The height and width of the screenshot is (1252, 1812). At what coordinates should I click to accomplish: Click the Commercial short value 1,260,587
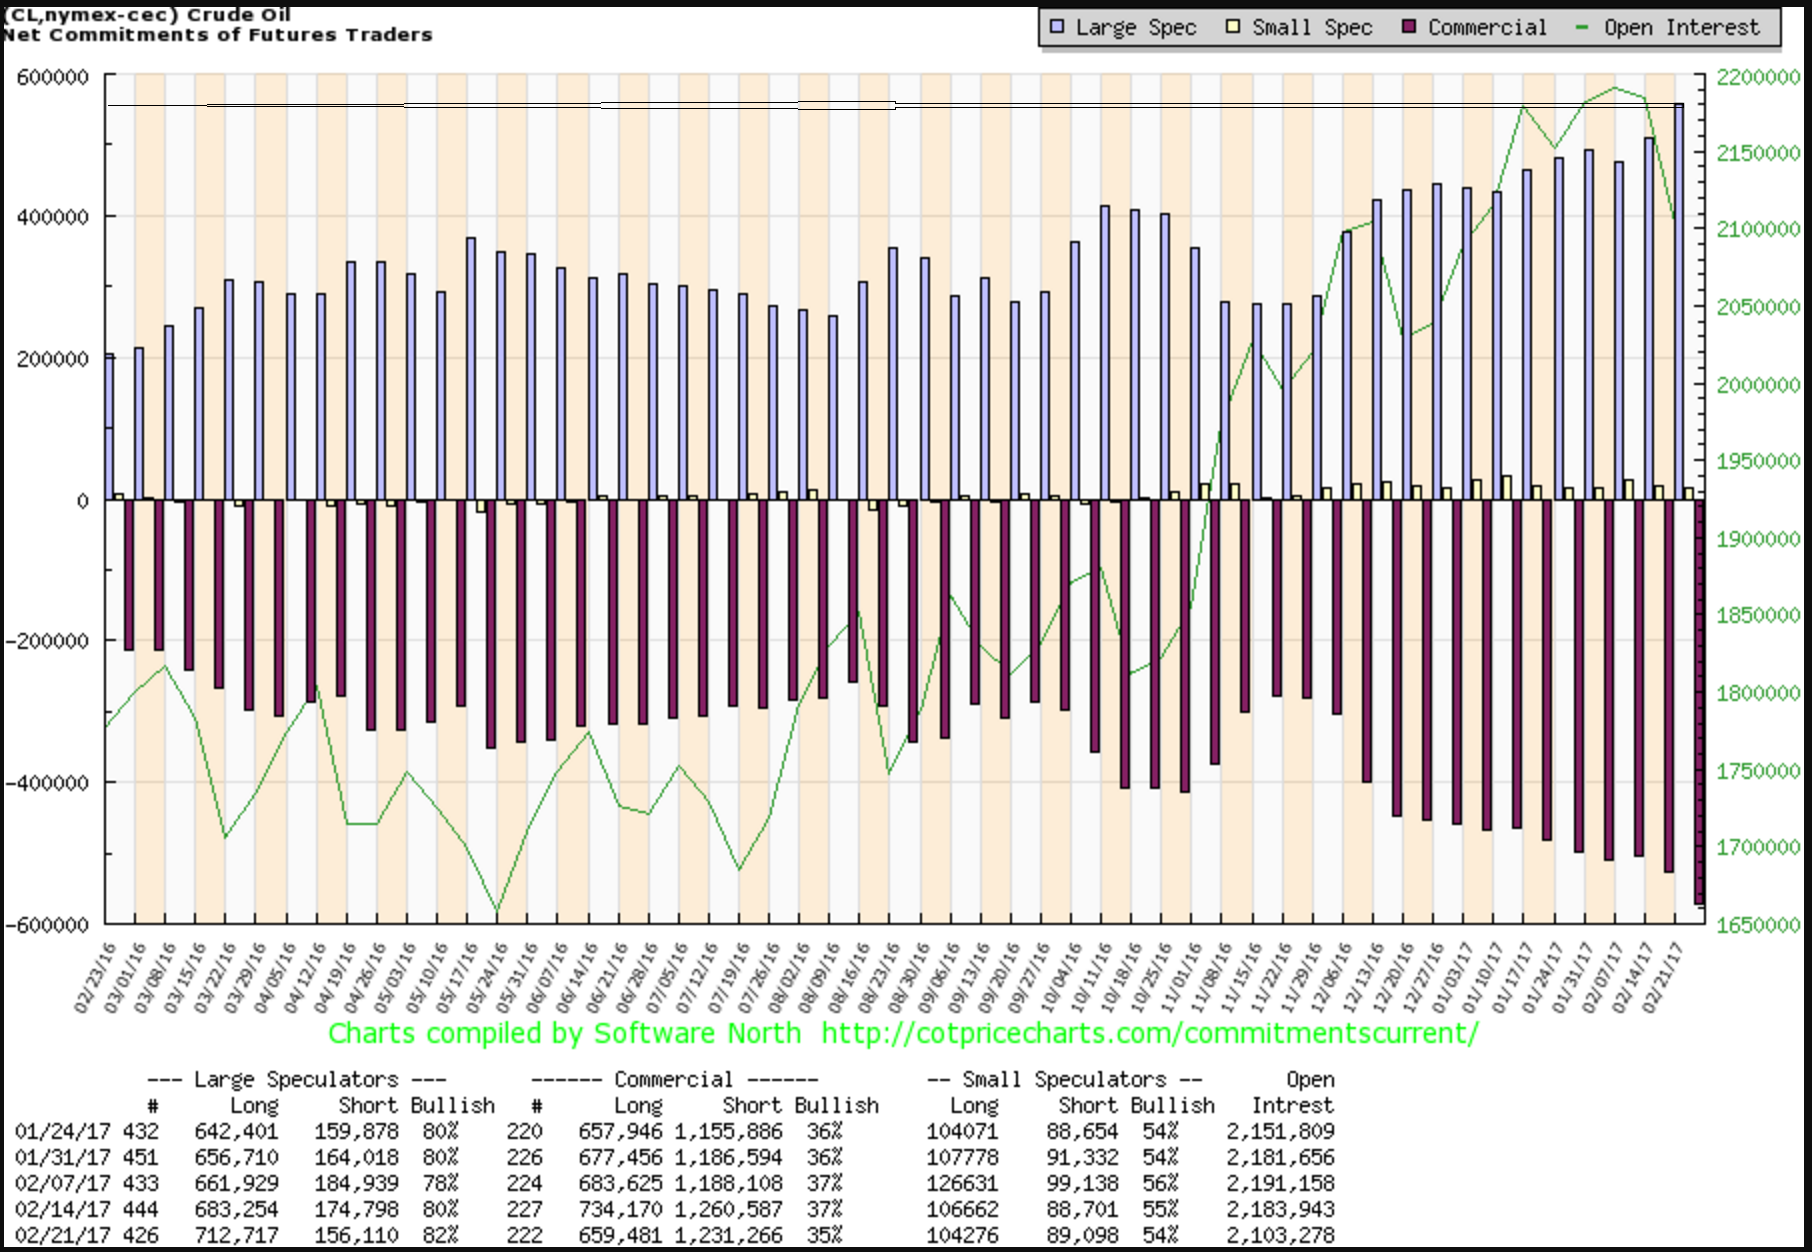tap(729, 1210)
